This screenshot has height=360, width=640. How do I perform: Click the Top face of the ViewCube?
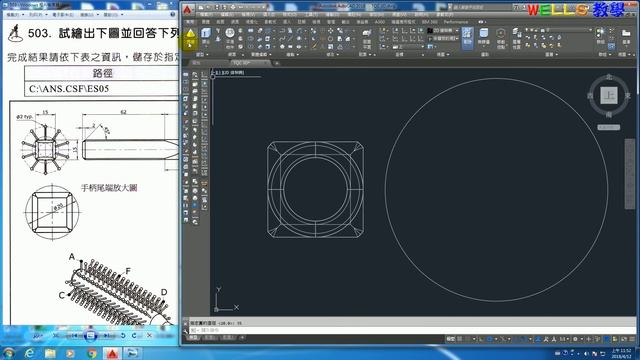click(x=609, y=96)
